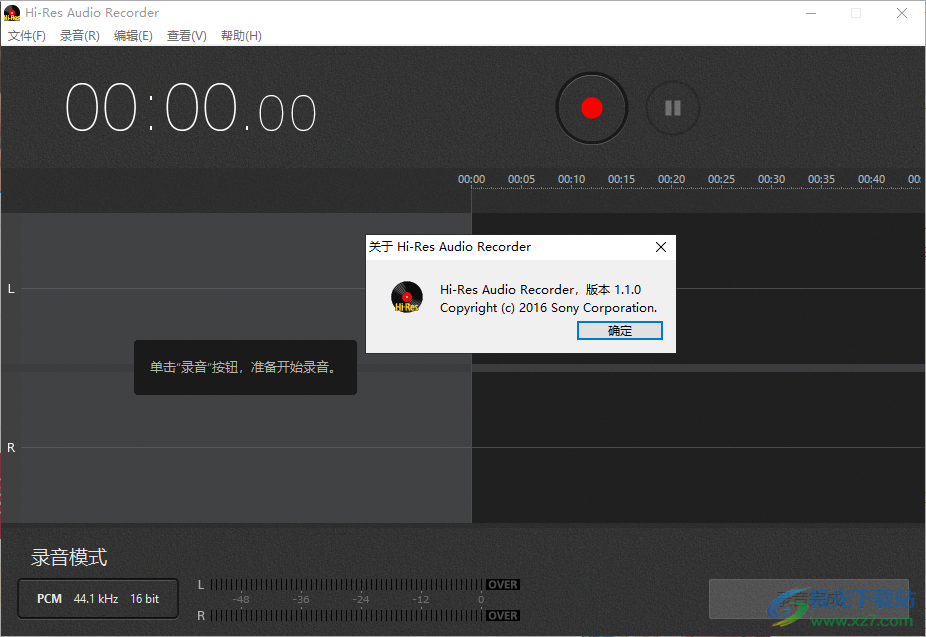Close the About Hi-Res Audio Recorder dialog
926x637 pixels.
pyautogui.click(x=660, y=247)
